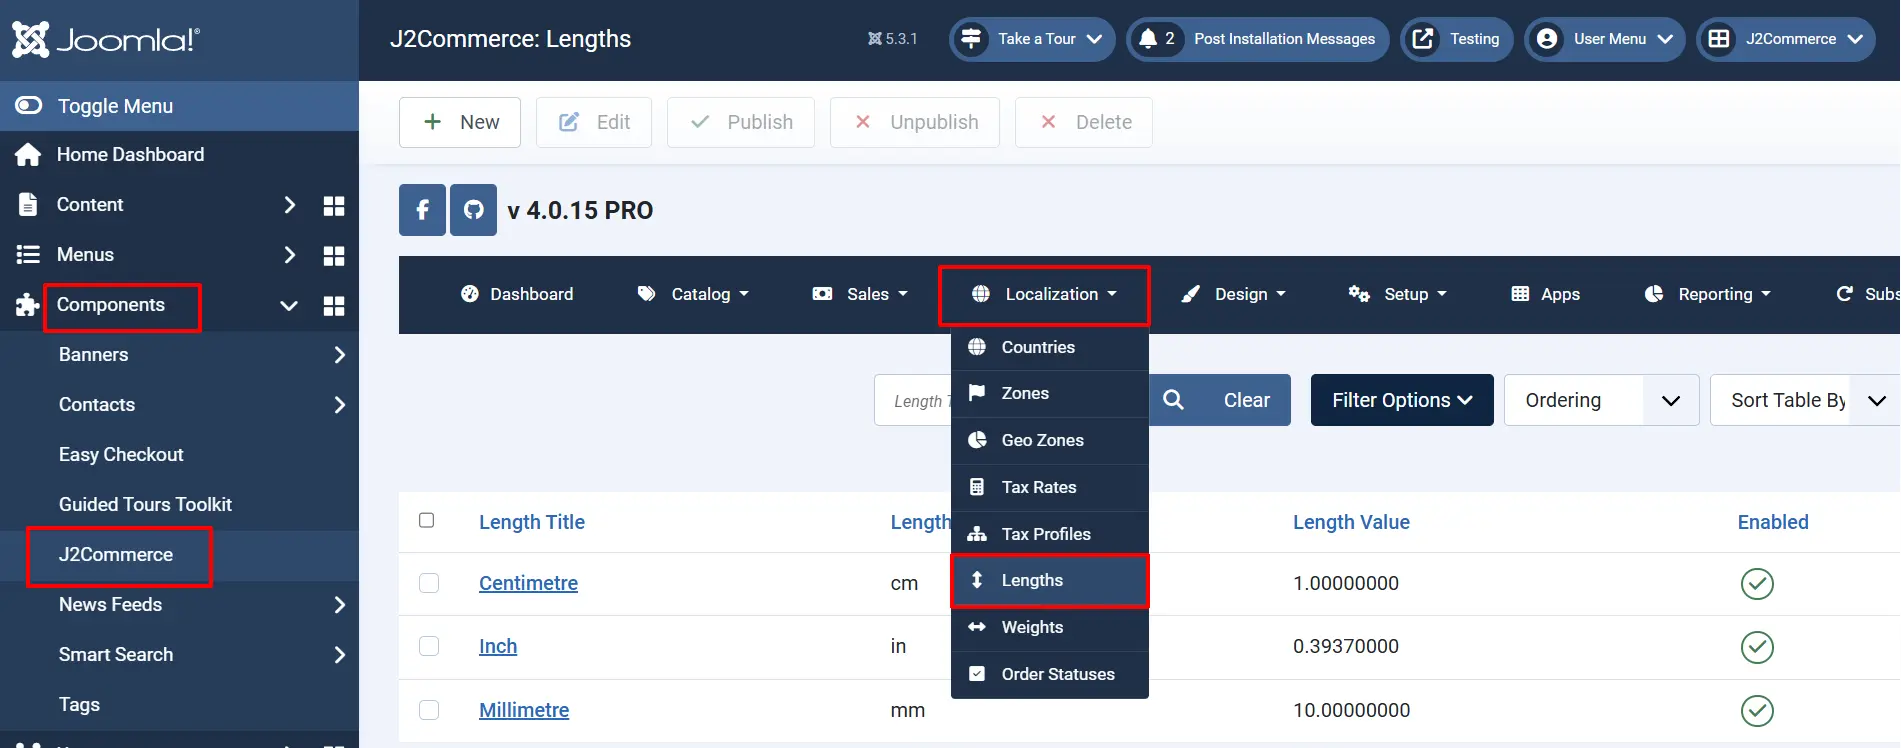Toggle the sidebar menu
The width and height of the screenshot is (1901, 748).
[179, 106]
